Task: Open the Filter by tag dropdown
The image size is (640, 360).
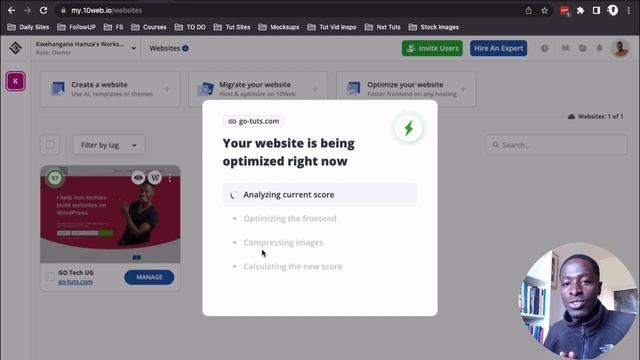Action: pos(109,145)
